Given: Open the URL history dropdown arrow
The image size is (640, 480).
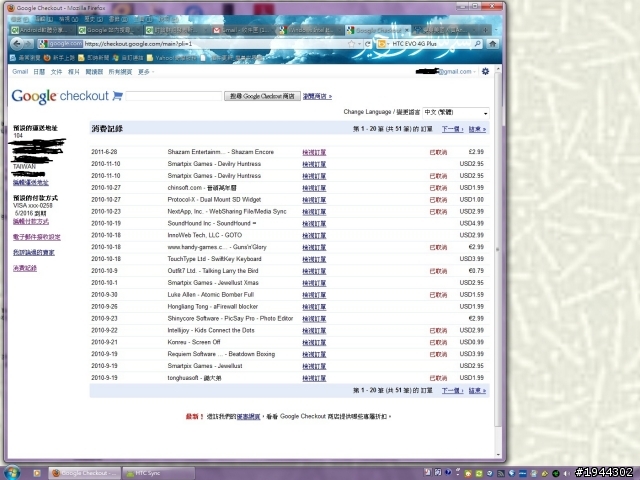Looking at the screenshot, I should pyautogui.click(x=360, y=44).
